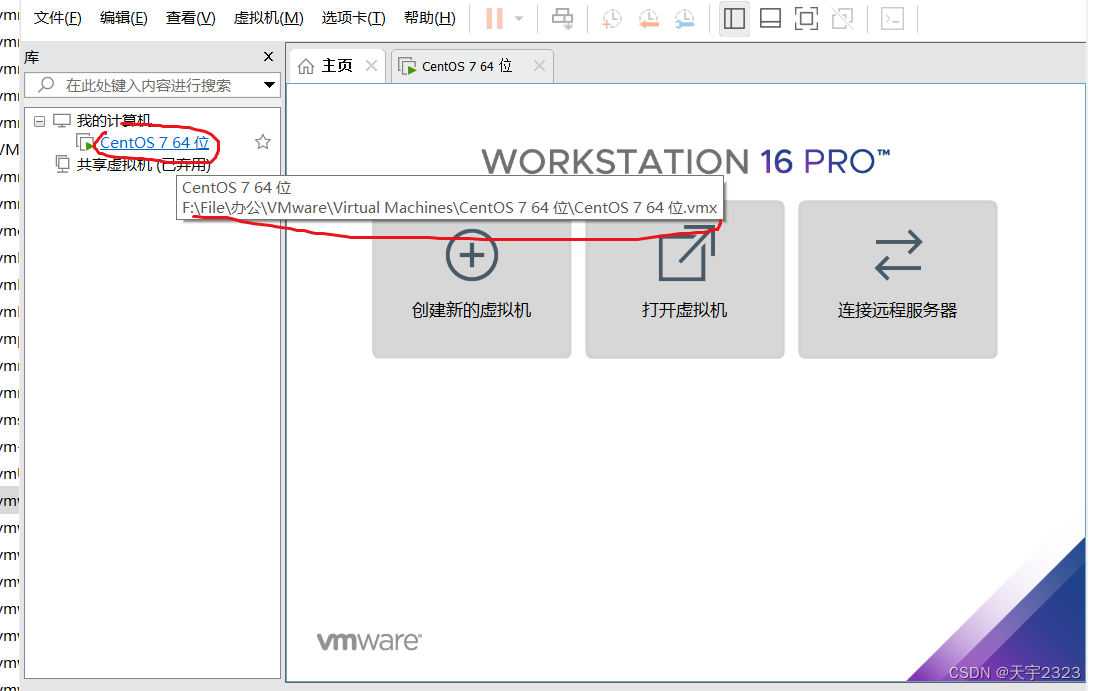Click the enter full screen icon
Viewport: 1096px width, 691px height.
click(x=807, y=19)
